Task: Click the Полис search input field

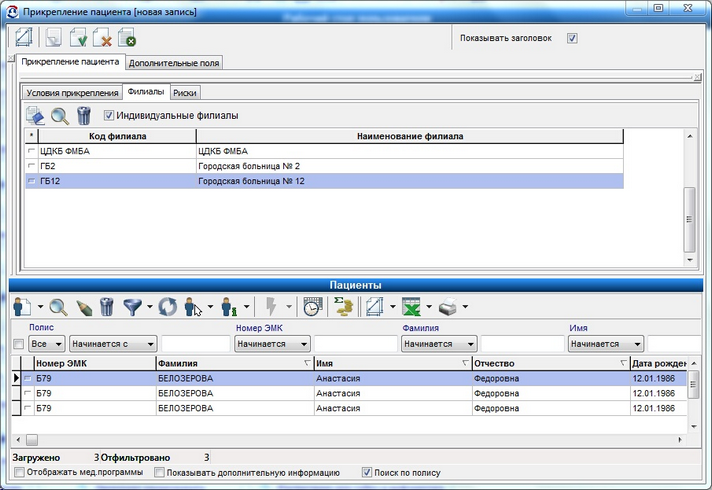Action: click(196, 344)
